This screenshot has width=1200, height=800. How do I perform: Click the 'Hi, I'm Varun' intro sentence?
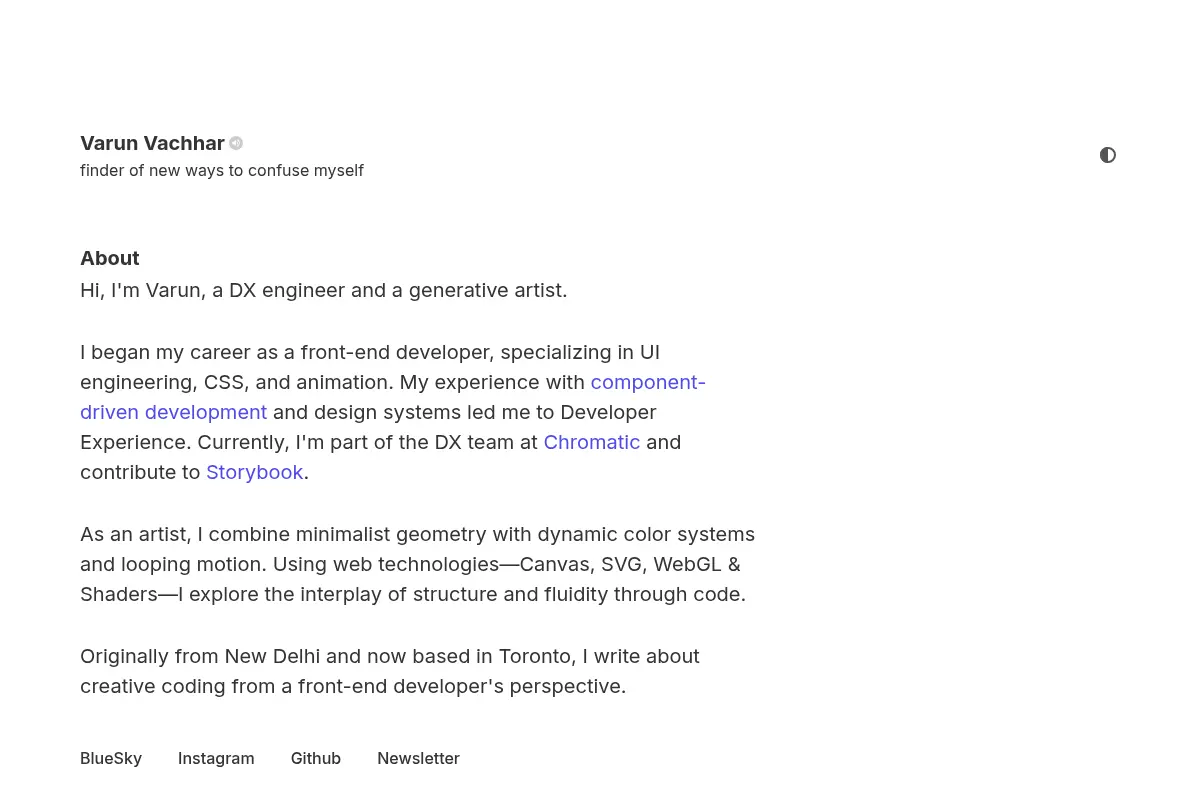click(324, 290)
